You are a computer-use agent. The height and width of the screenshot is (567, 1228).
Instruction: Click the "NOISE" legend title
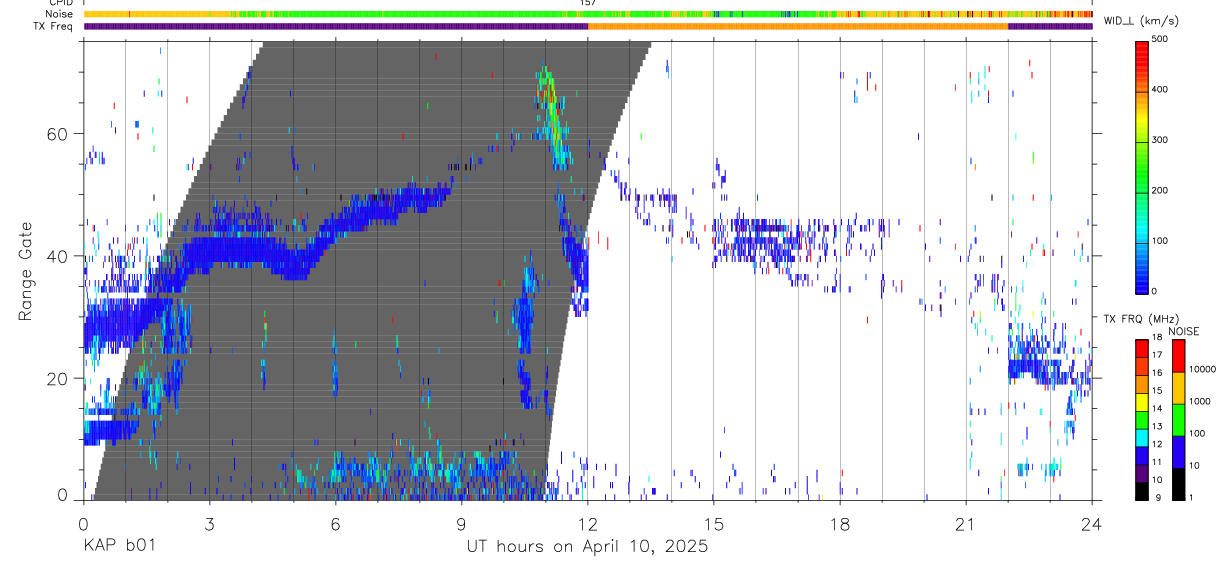[x=1183, y=331]
